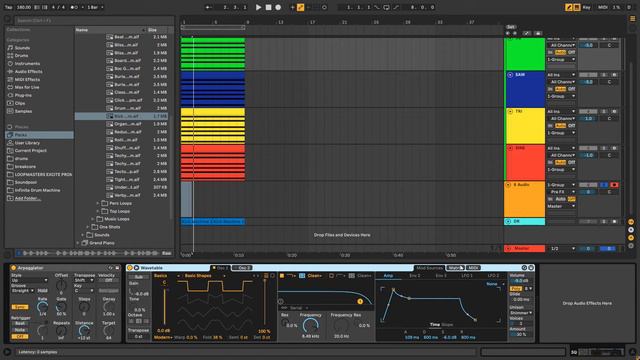
Task: Select the Audio Effects category
Action: 28,71
